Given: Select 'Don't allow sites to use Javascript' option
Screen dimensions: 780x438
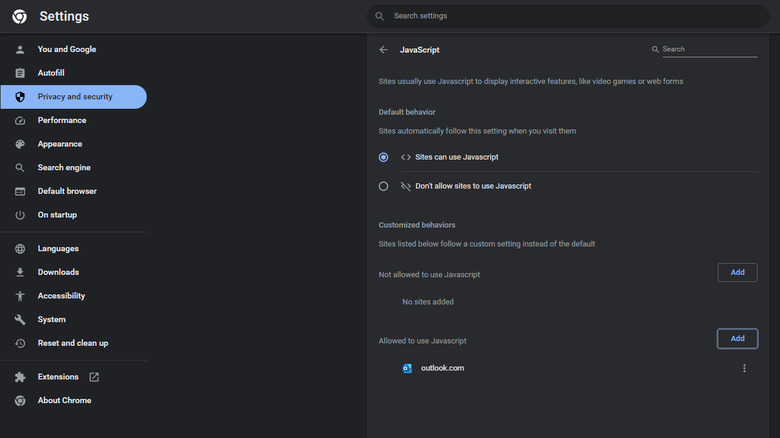Looking at the screenshot, I should pyautogui.click(x=384, y=186).
